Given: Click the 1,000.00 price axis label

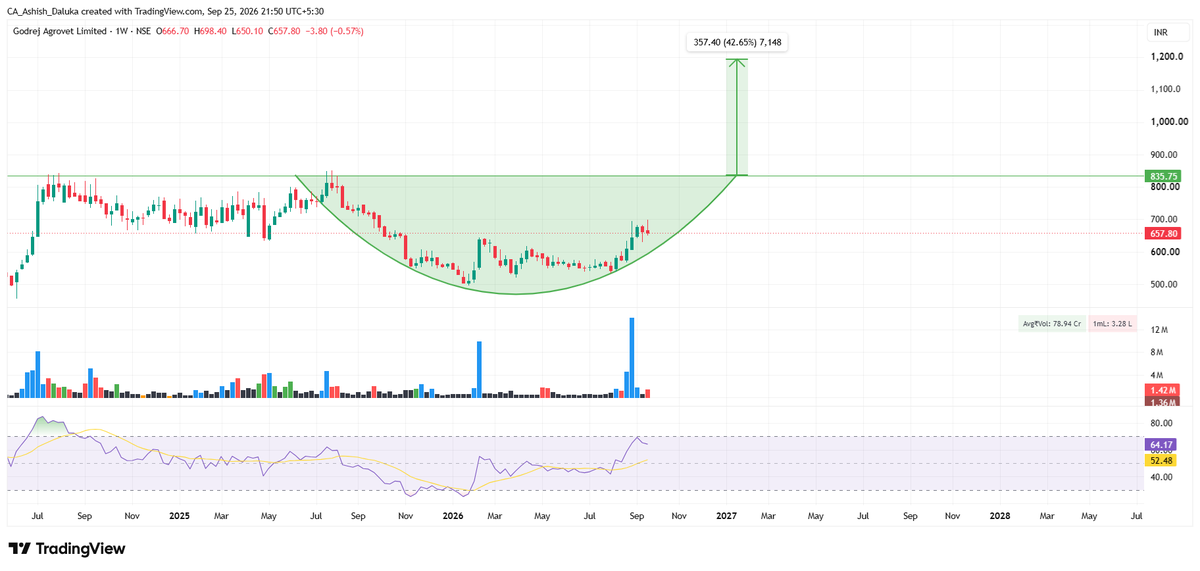Looking at the screenshot, I should pos(1167,122).
